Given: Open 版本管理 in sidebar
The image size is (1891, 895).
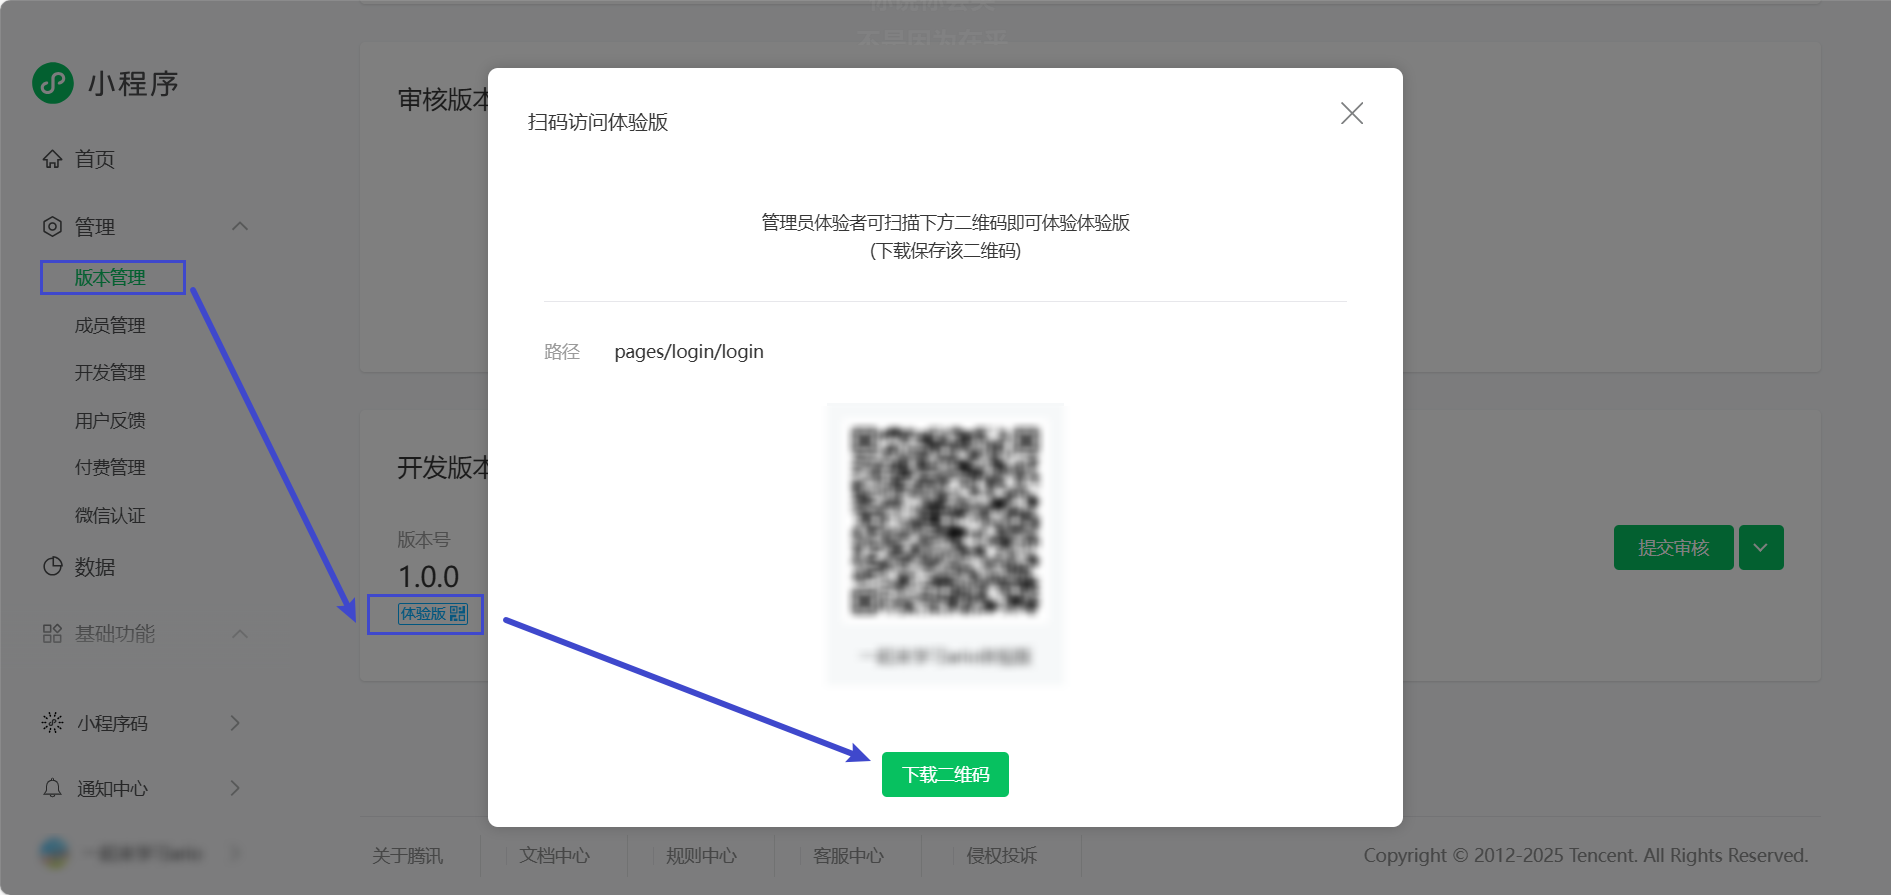Looking at the screenshot, I should click(x=110, y=278).
